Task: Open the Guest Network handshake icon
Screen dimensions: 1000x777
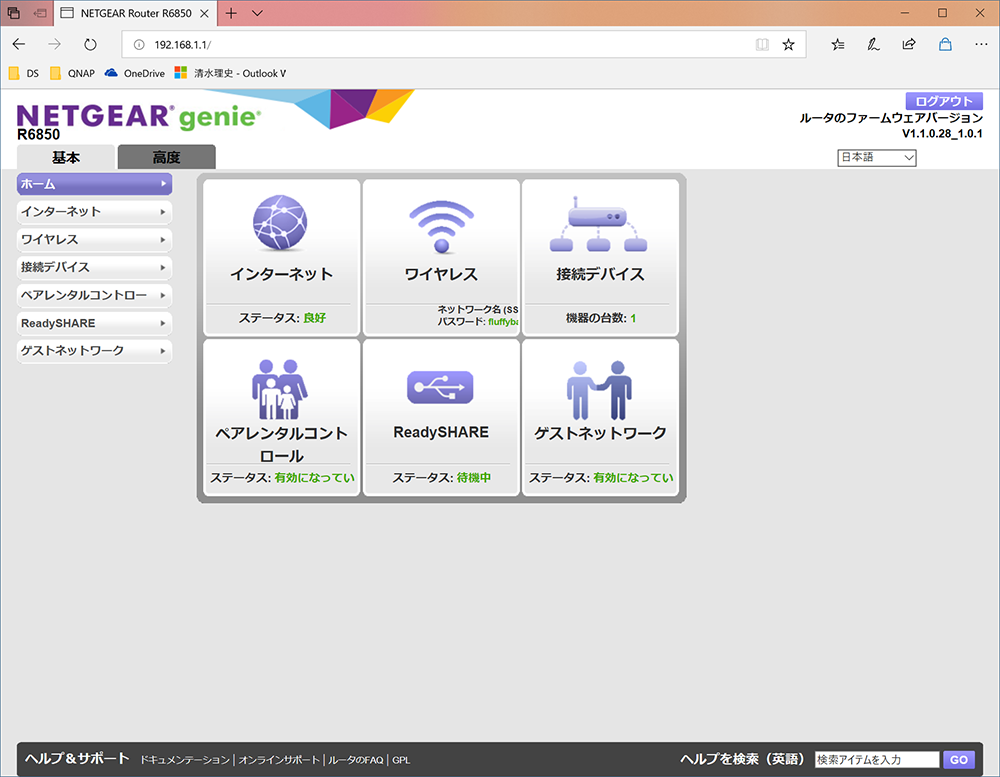Action: tap(600, 389)
